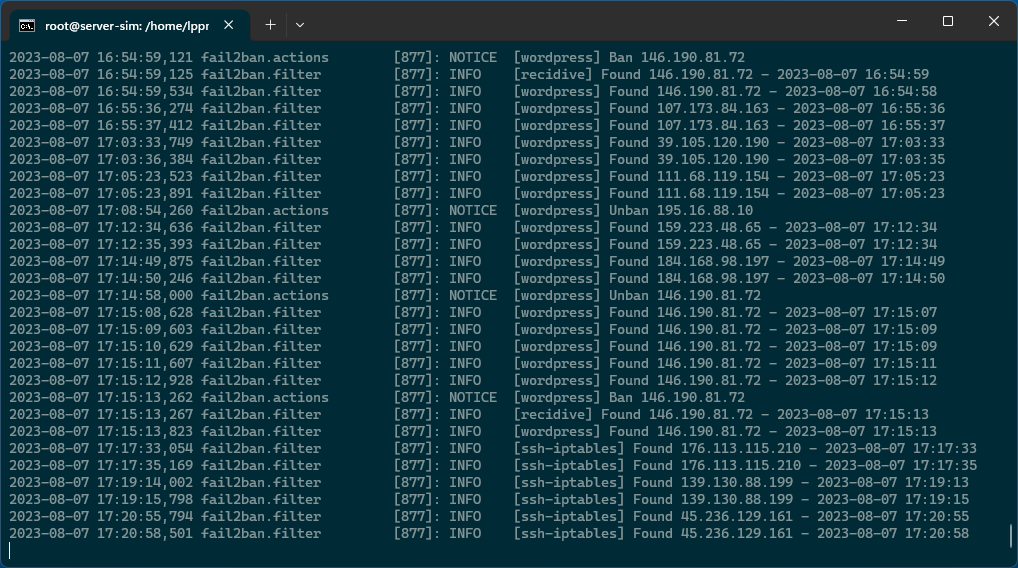Viewport: 1018px width, 568px height.
Task: Minimize the terminal window
Action: click(900, 22)
